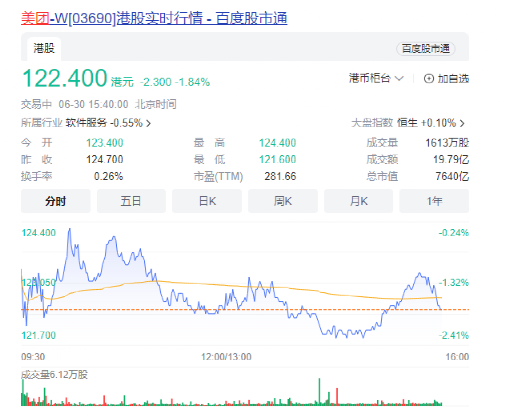Switch to the 五日 chart tab
The image size is (505, 418).
point(131,201)
